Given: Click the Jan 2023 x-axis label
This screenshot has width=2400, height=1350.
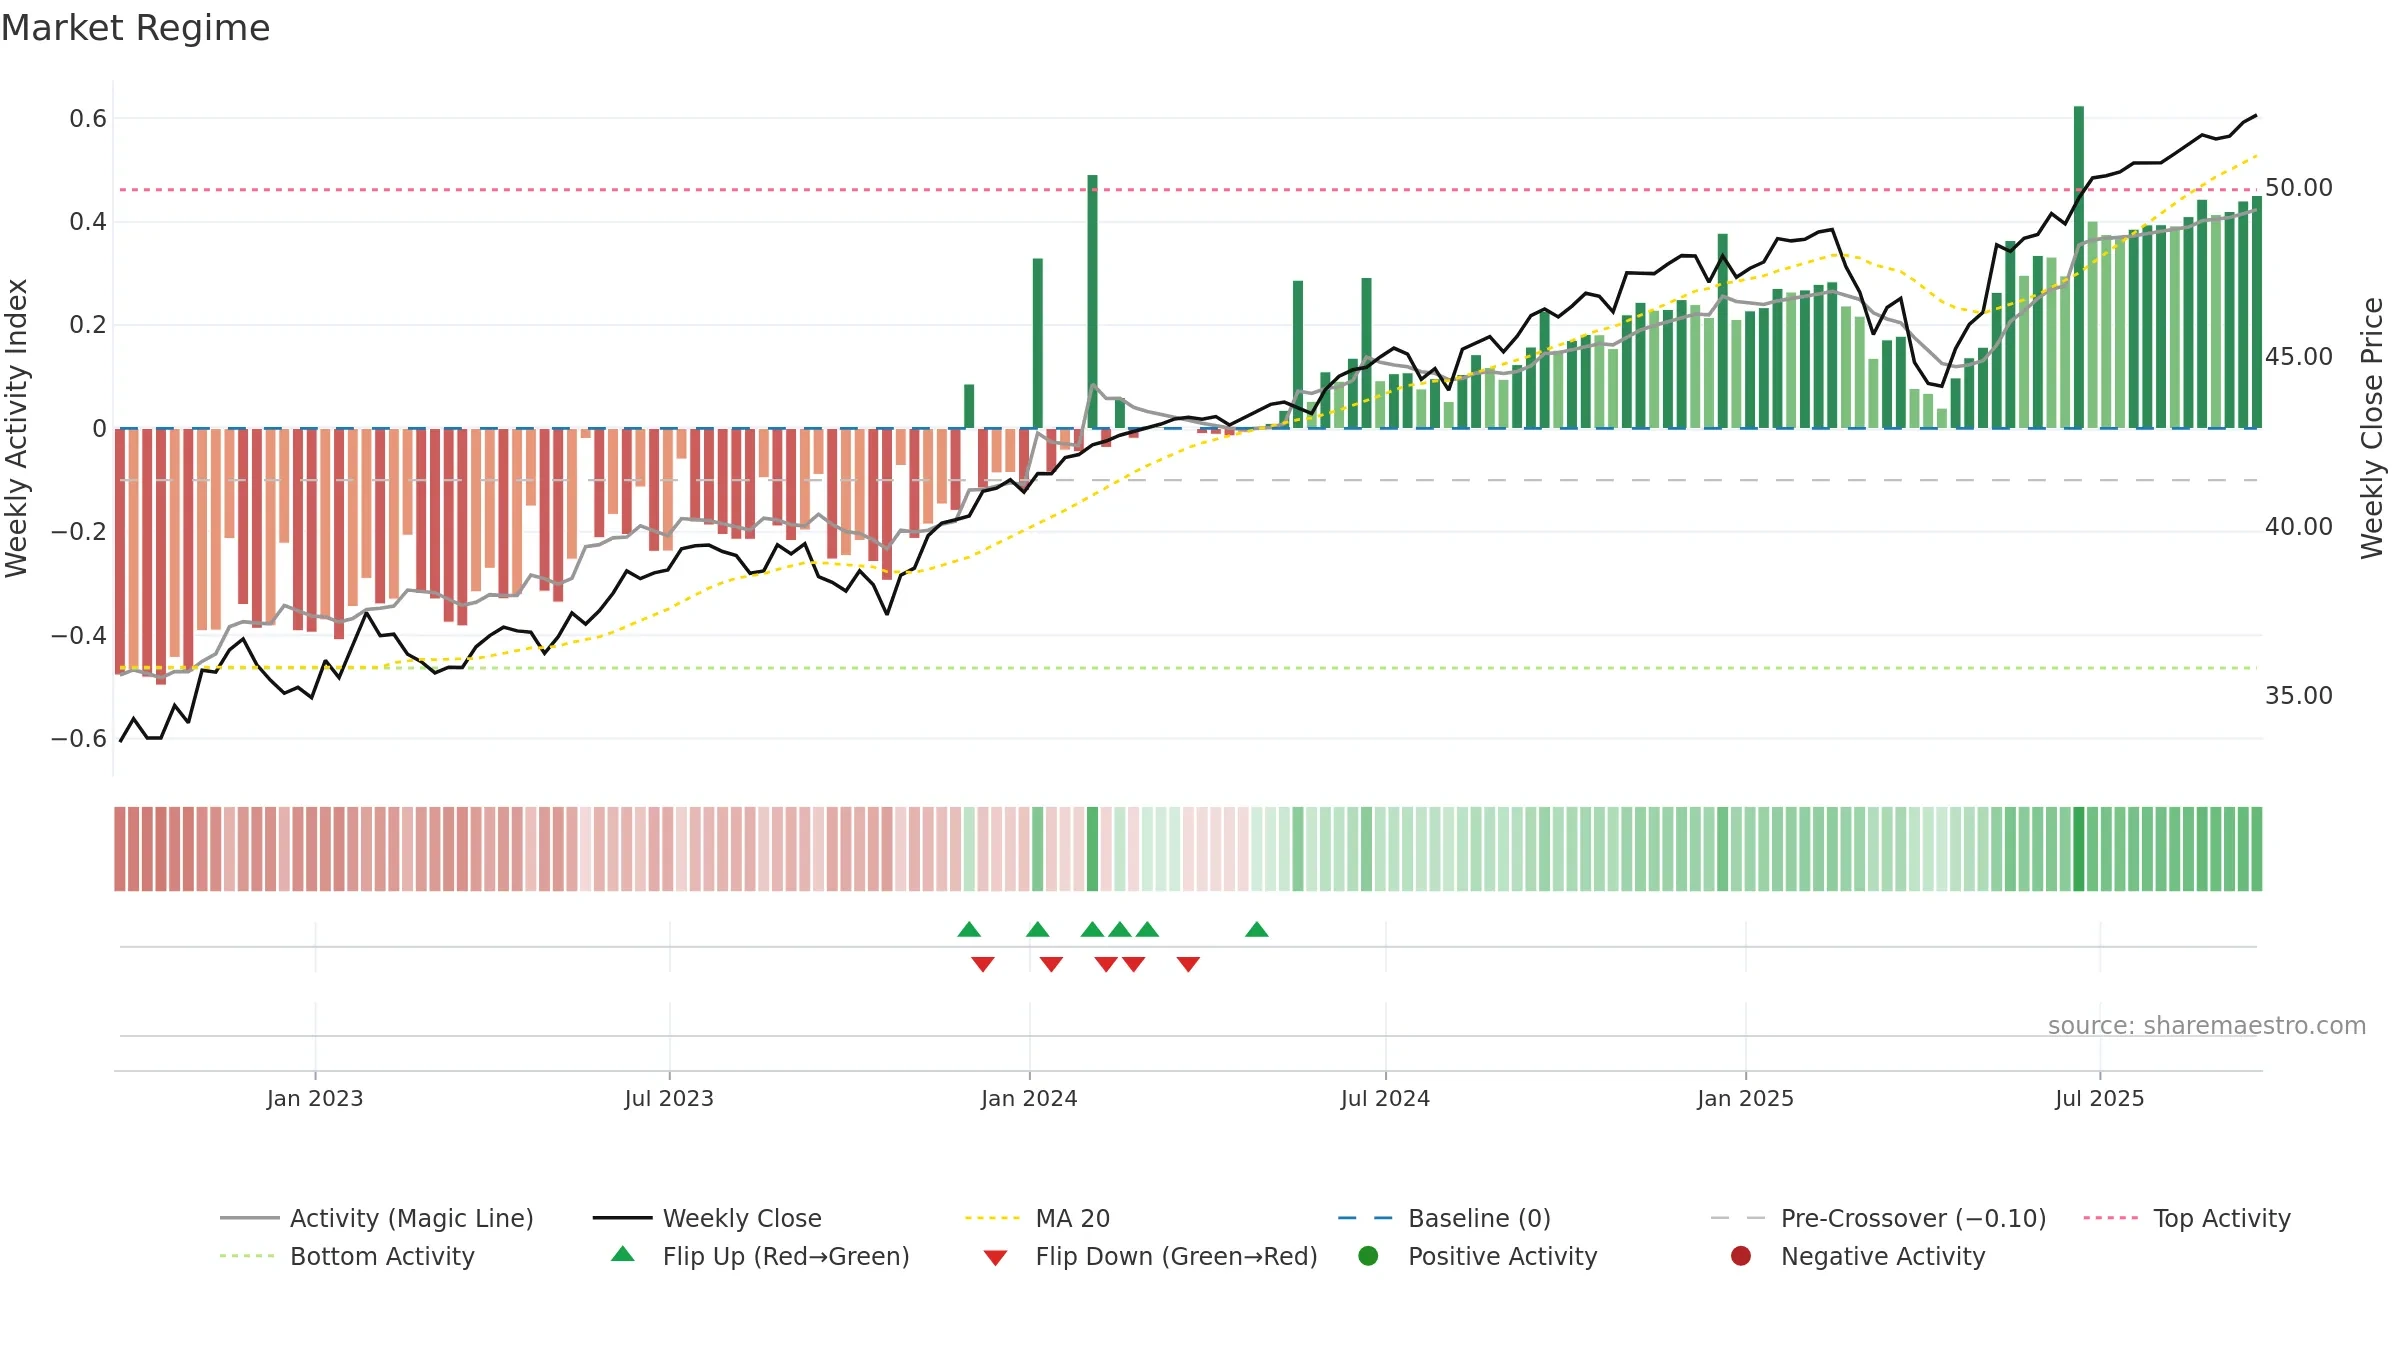Looking at the screenshot, I should tap(315, 1098).
